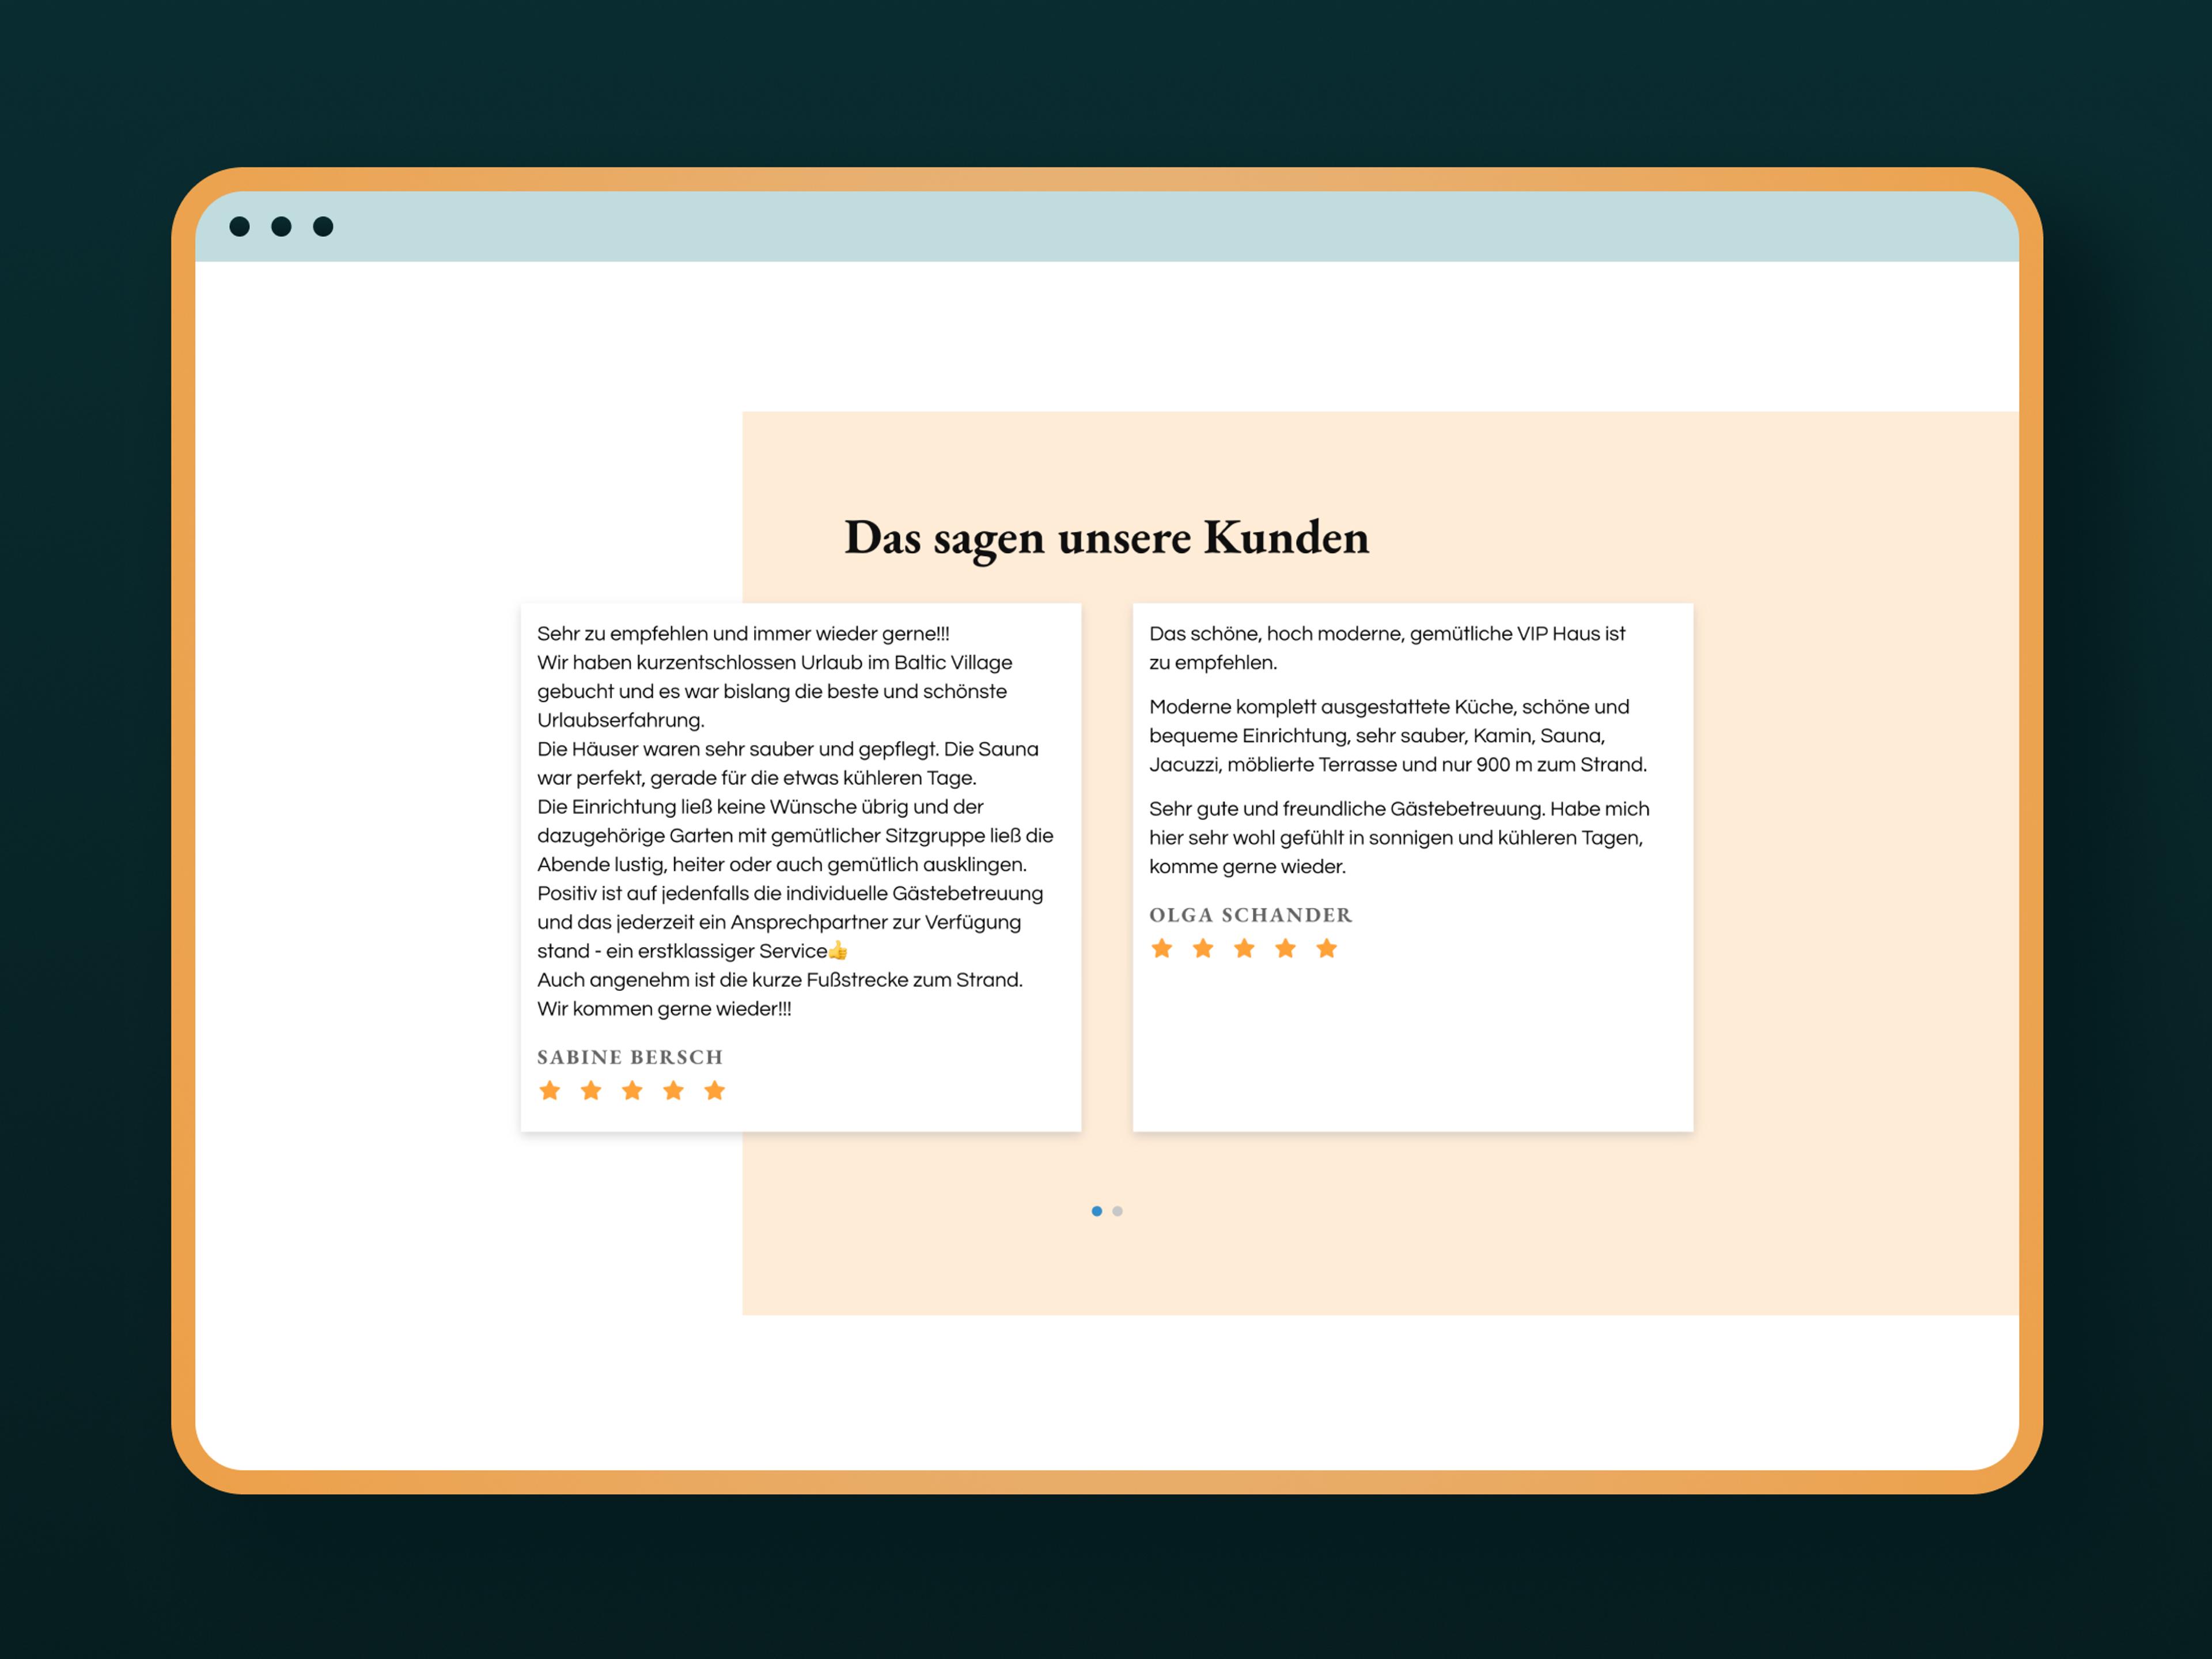Click the middle dark window dot
Viewport: 2212px width, 1659px height.
pyautogui.click(x=281, y=227)
